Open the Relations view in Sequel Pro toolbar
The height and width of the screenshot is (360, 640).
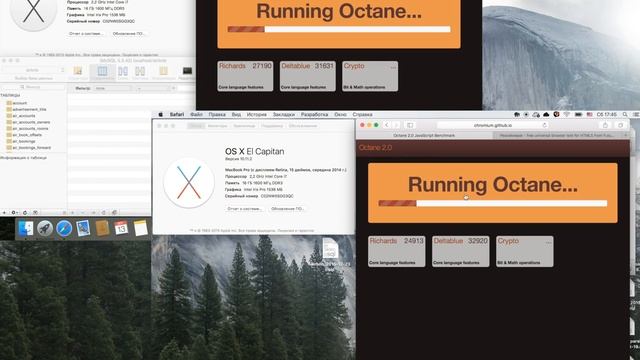(x=123, y=73)
